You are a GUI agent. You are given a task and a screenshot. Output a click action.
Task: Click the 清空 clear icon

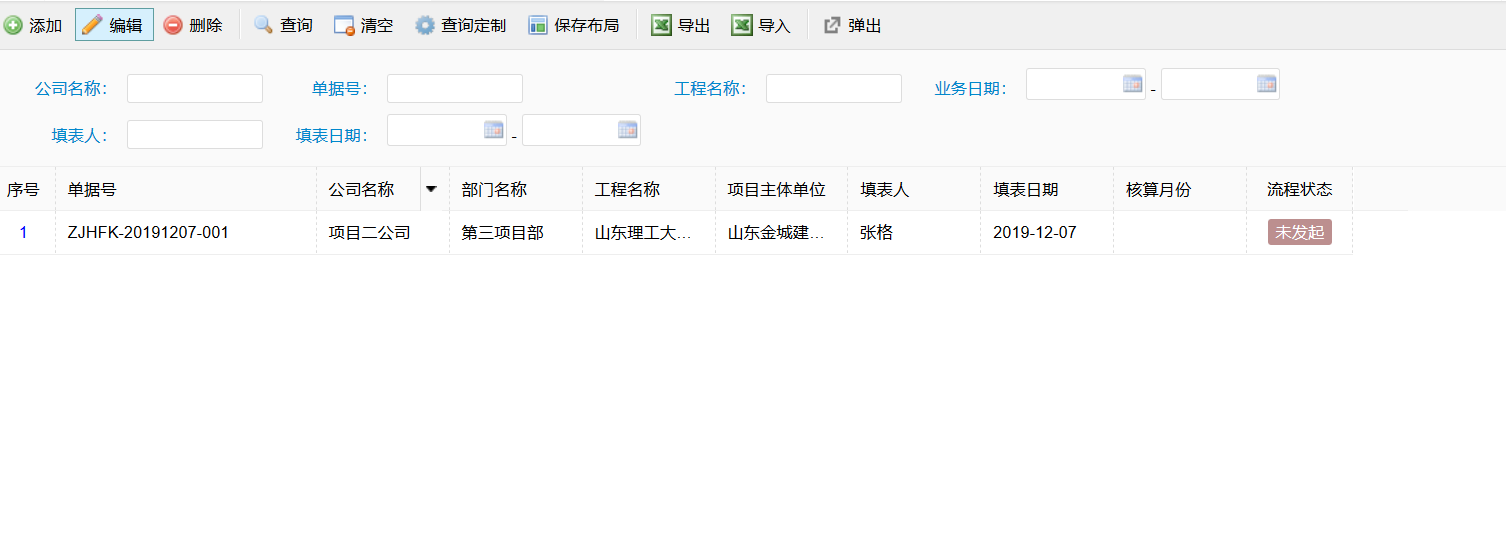pyautogui.click(x=344, y=25)
